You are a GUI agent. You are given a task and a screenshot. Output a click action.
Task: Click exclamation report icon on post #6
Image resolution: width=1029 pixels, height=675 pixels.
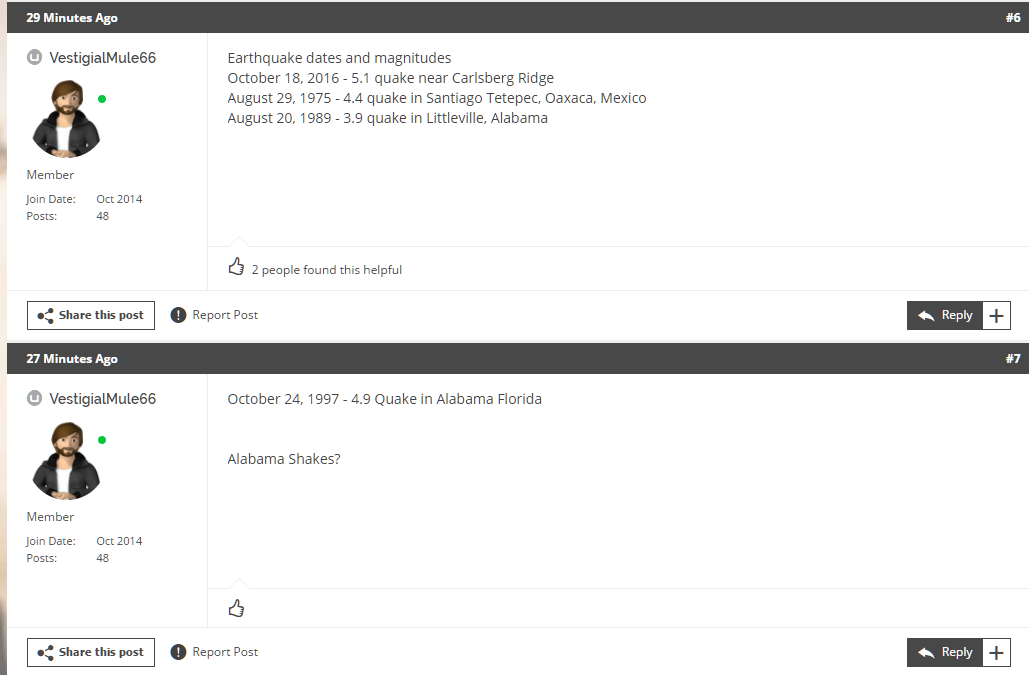click(178, 315)
